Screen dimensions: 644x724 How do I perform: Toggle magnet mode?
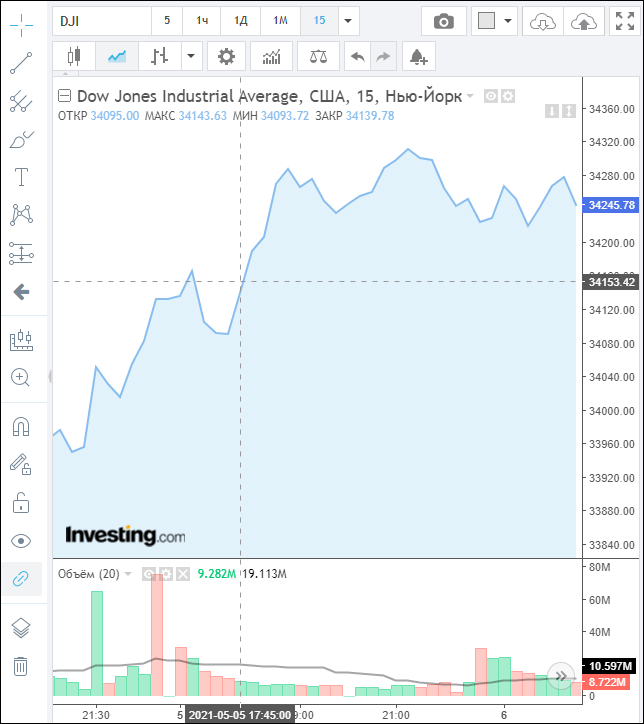click(x=21, y=427)
